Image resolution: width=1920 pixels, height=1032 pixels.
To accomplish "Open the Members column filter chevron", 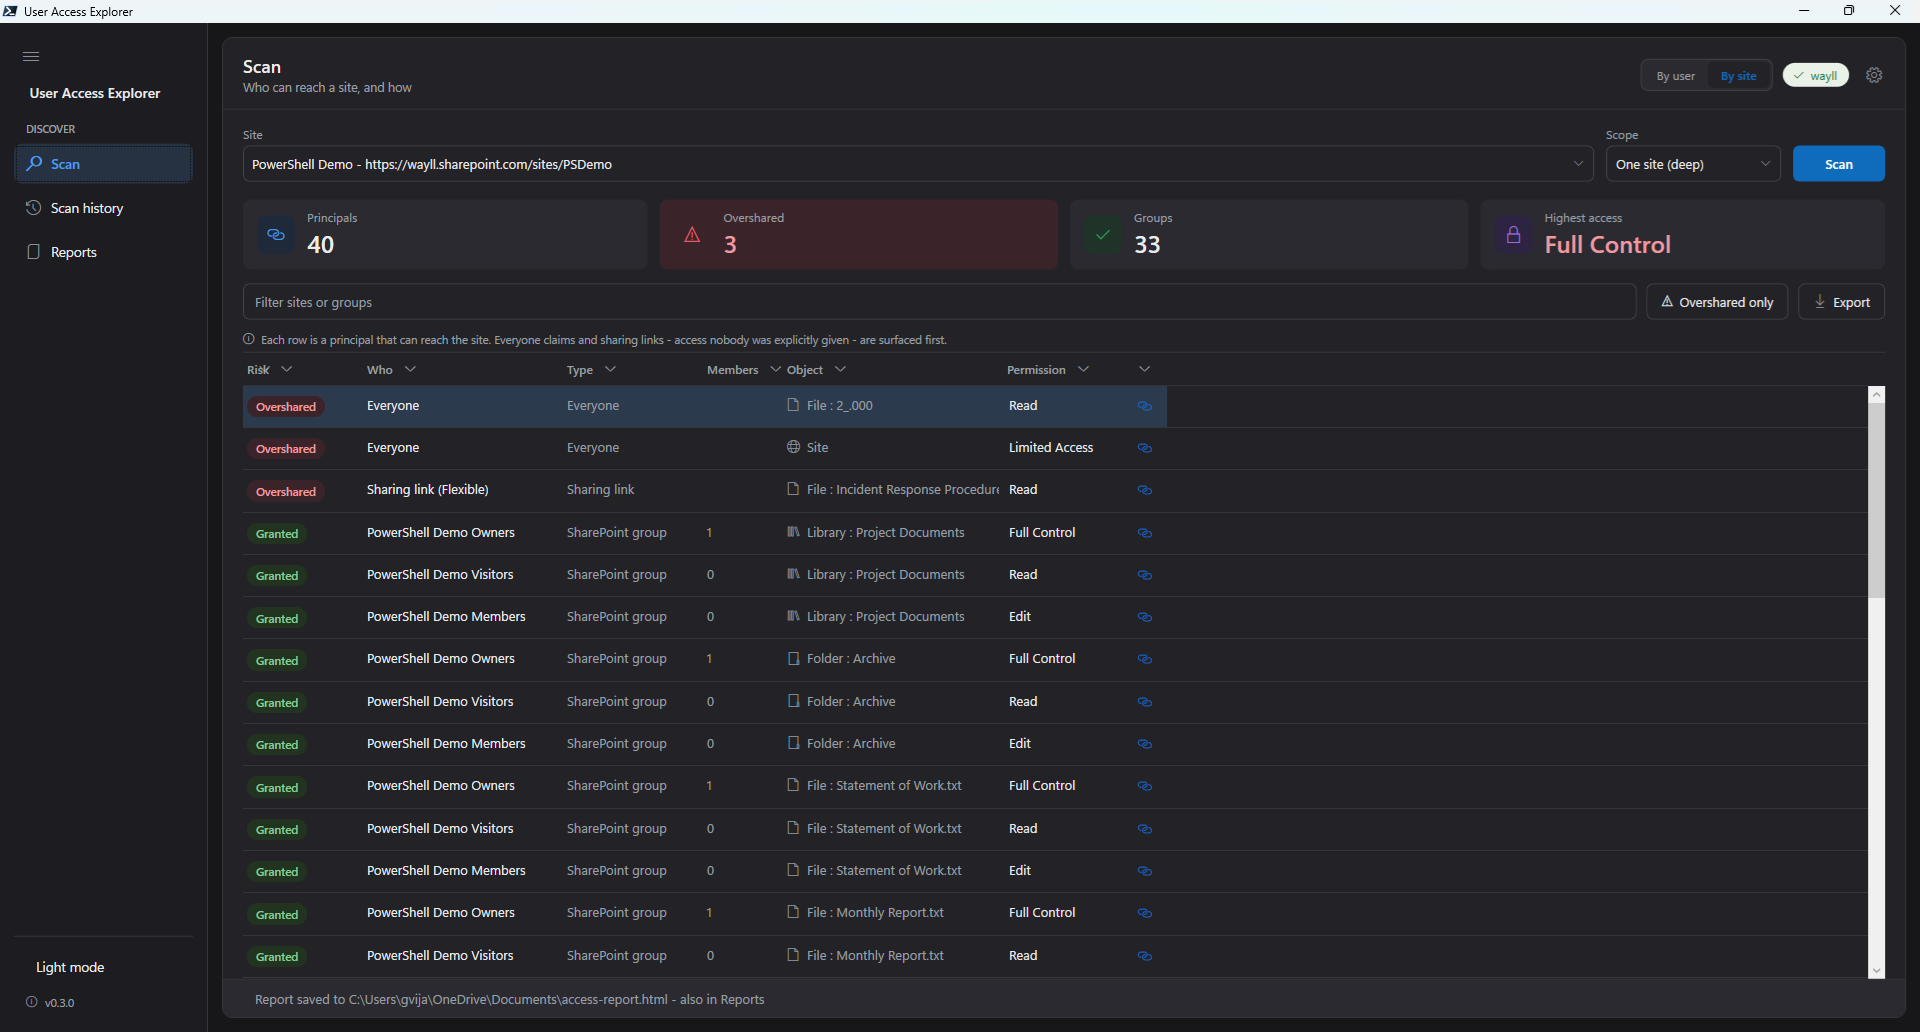I will 775,369.
